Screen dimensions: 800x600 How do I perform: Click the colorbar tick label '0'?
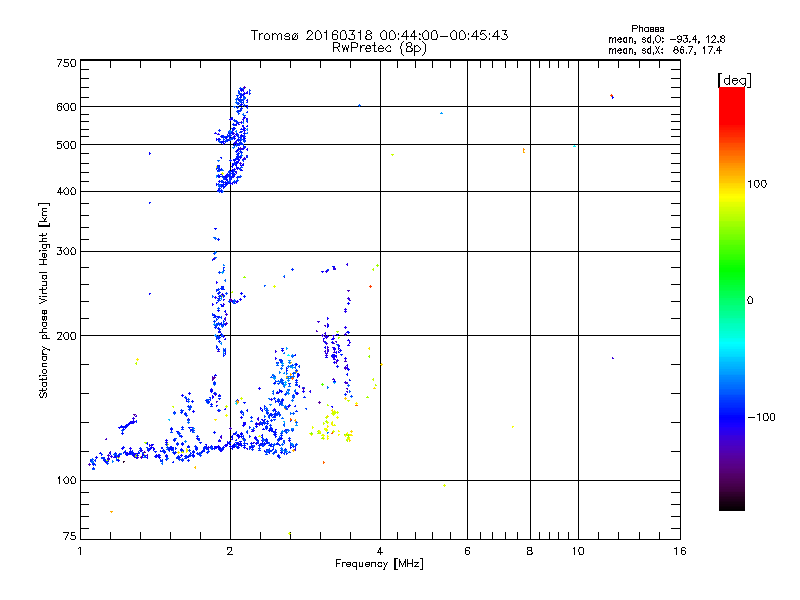point(750,301)
